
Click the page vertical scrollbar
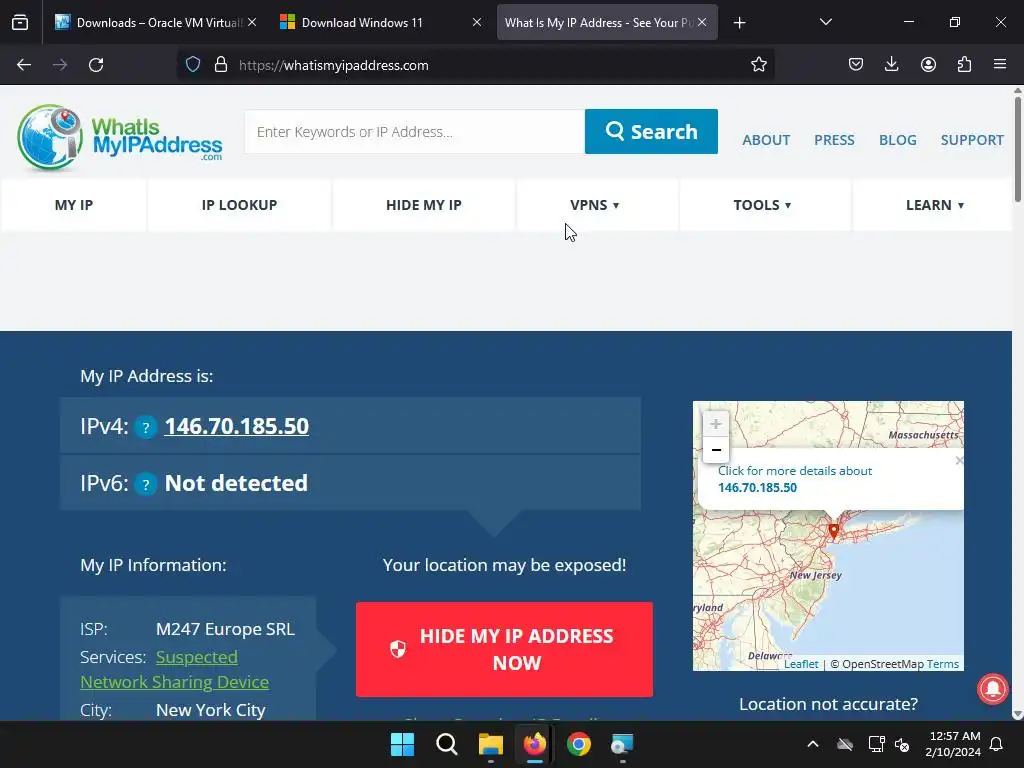(1017, 150)
